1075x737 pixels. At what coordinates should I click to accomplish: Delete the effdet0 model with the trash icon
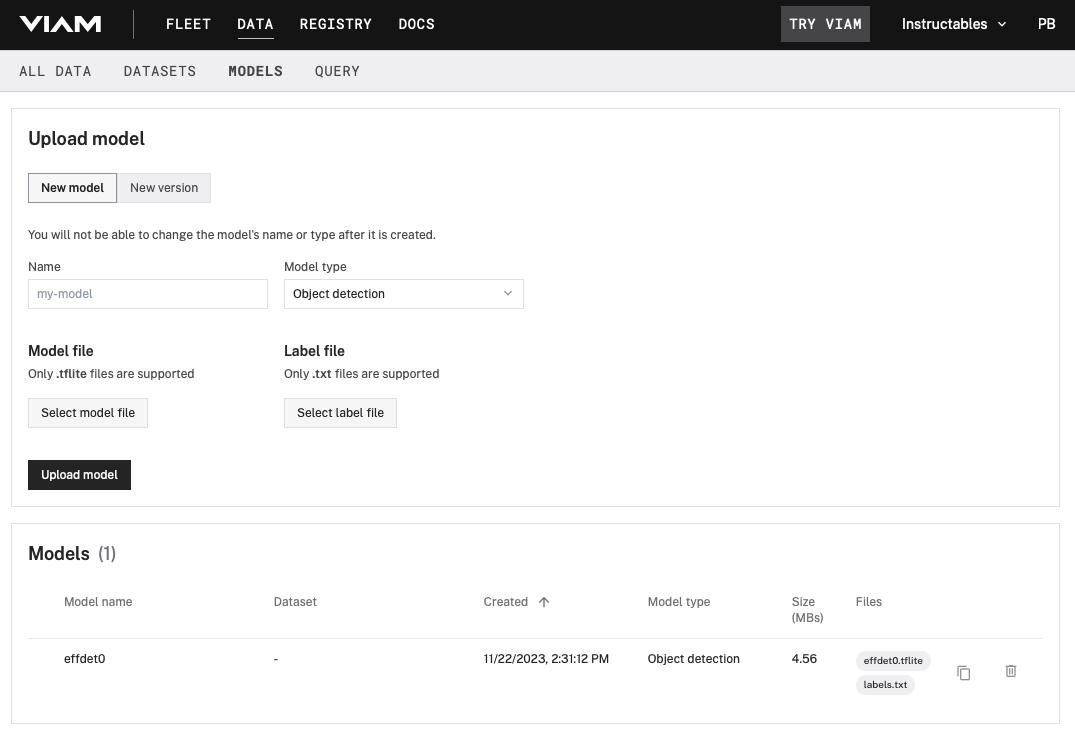1011,671
